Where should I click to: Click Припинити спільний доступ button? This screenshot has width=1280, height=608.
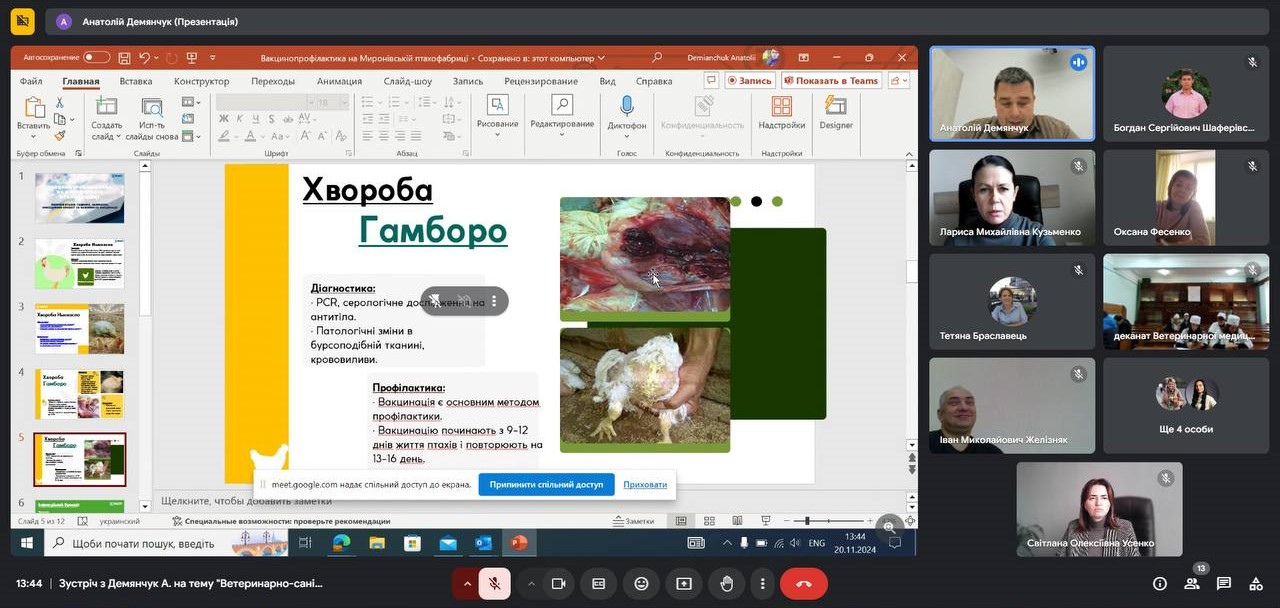point(546,485)
